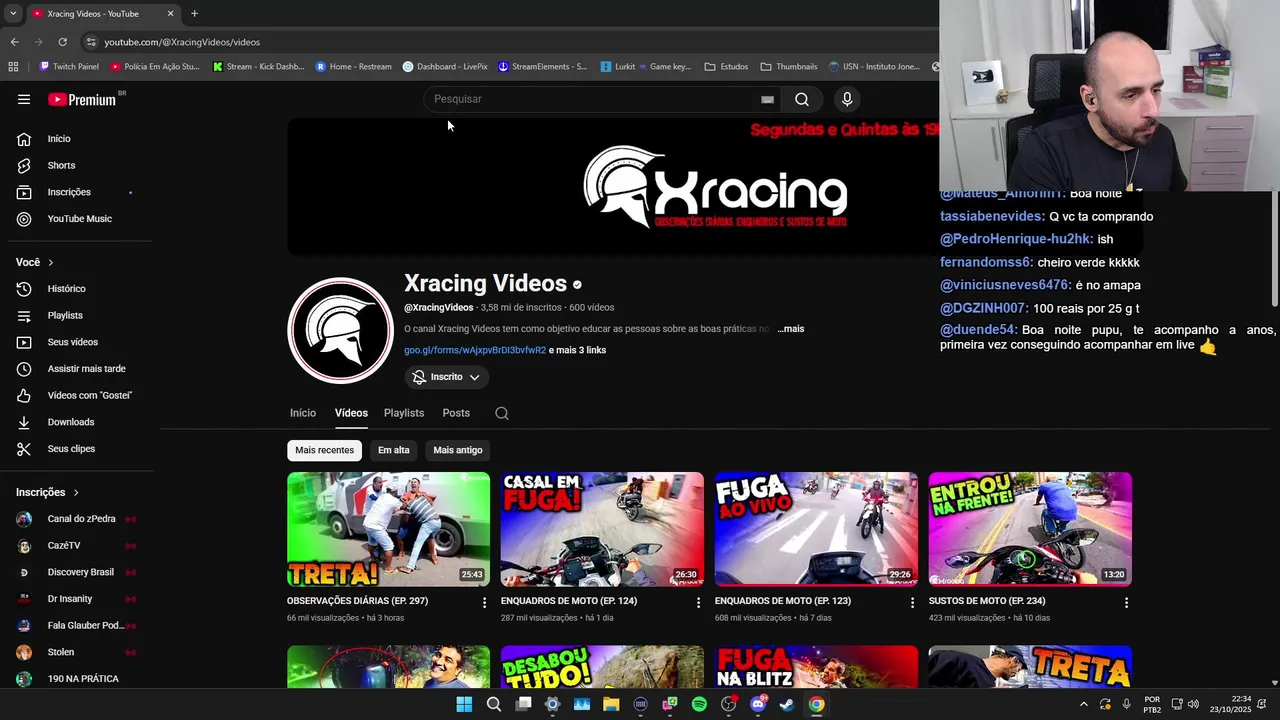The height and width of the screenshot is (720, 1280).
Task: Open the Estudos bookmarks folder
Action: 726,67
